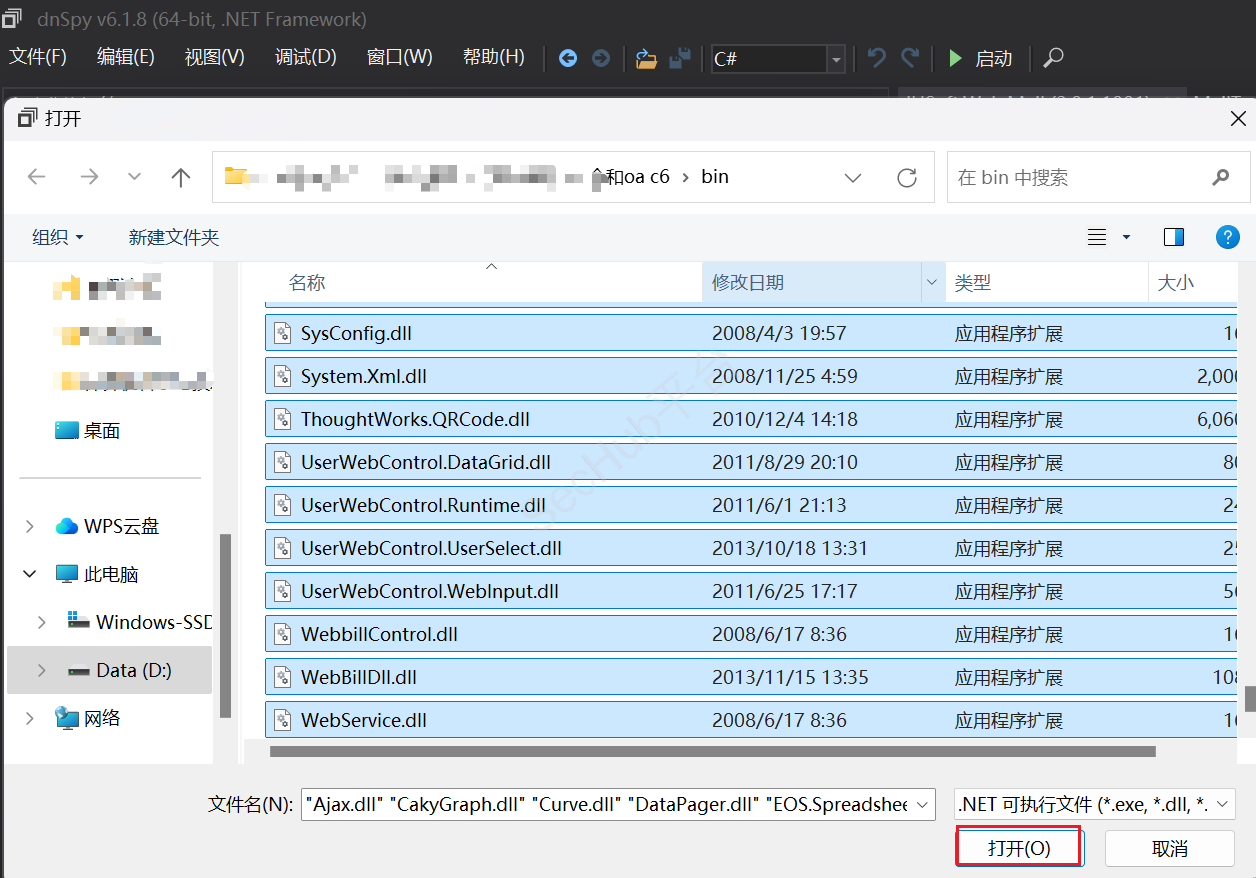Select the 此电脑 computer icon
1256x878 pixels.
67,574
